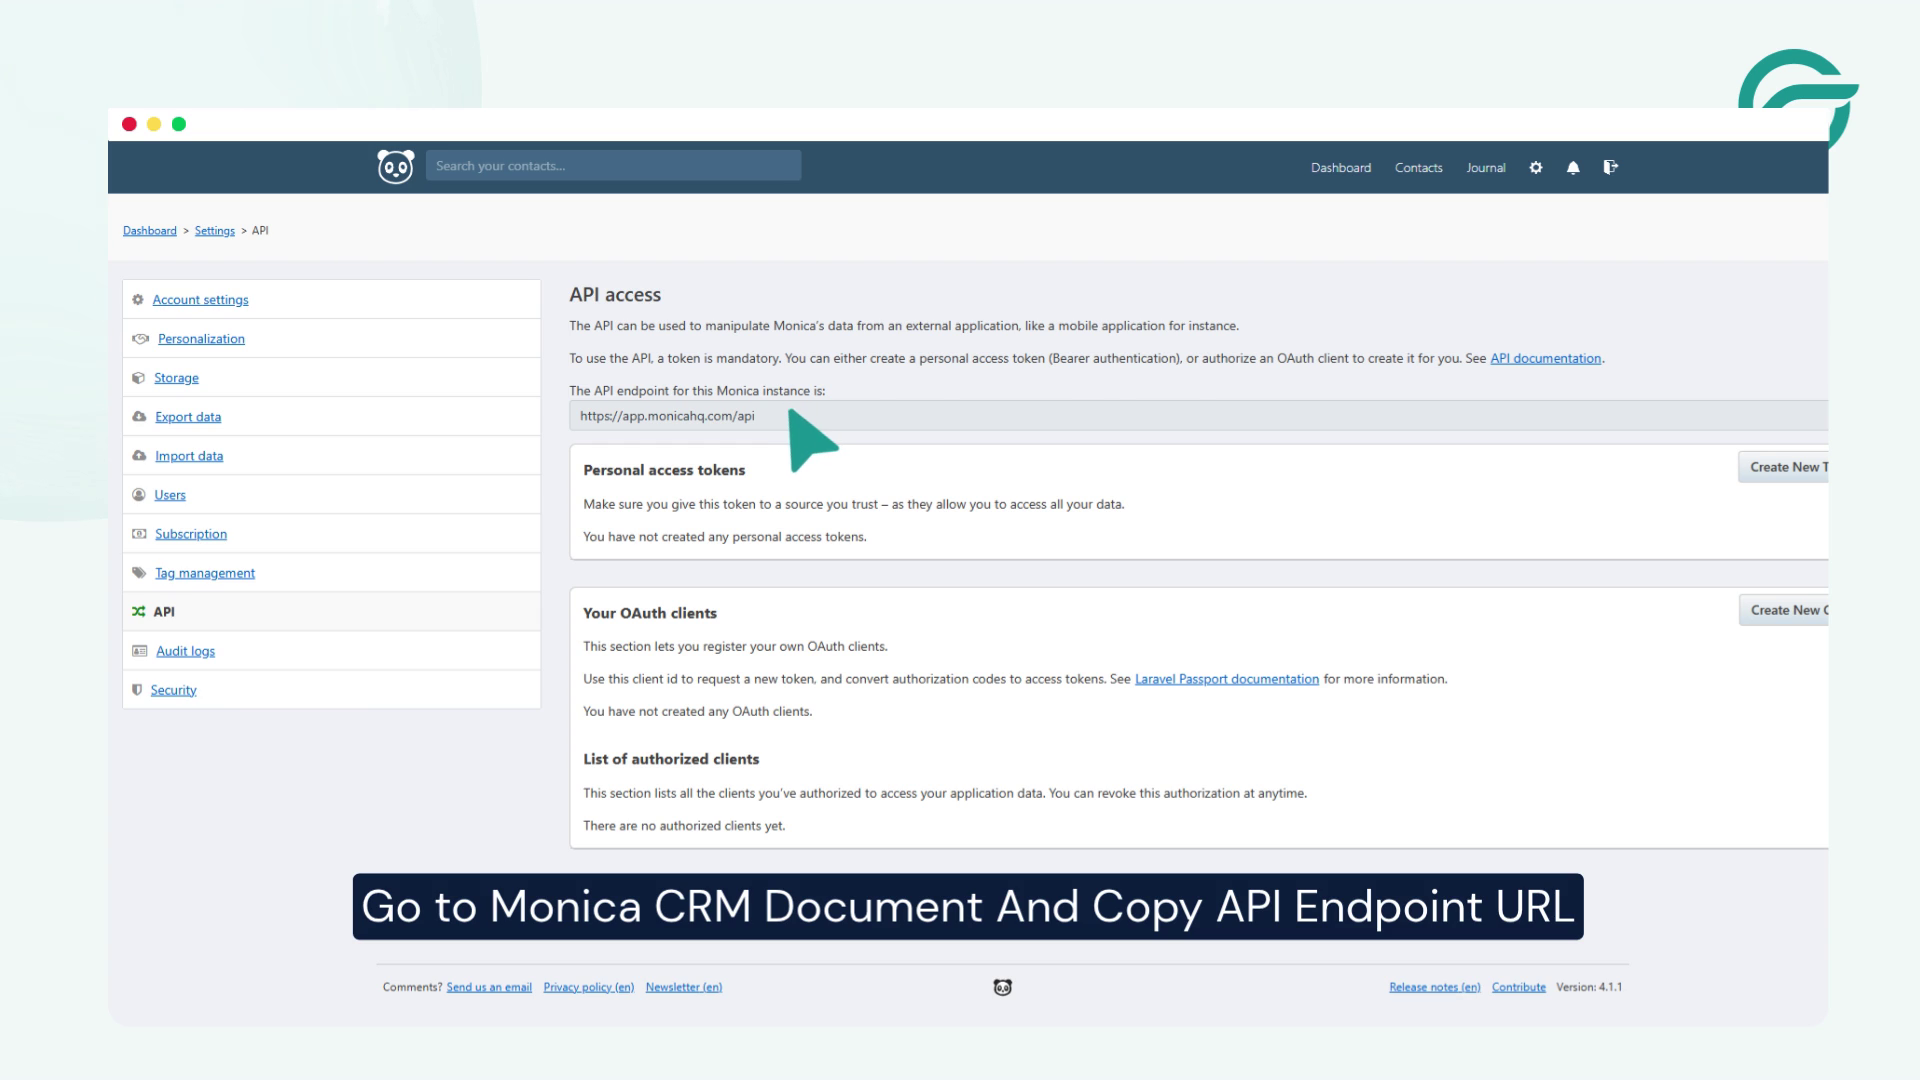
Task: Click the Monica panda logo in header
Action: point(395,166)
